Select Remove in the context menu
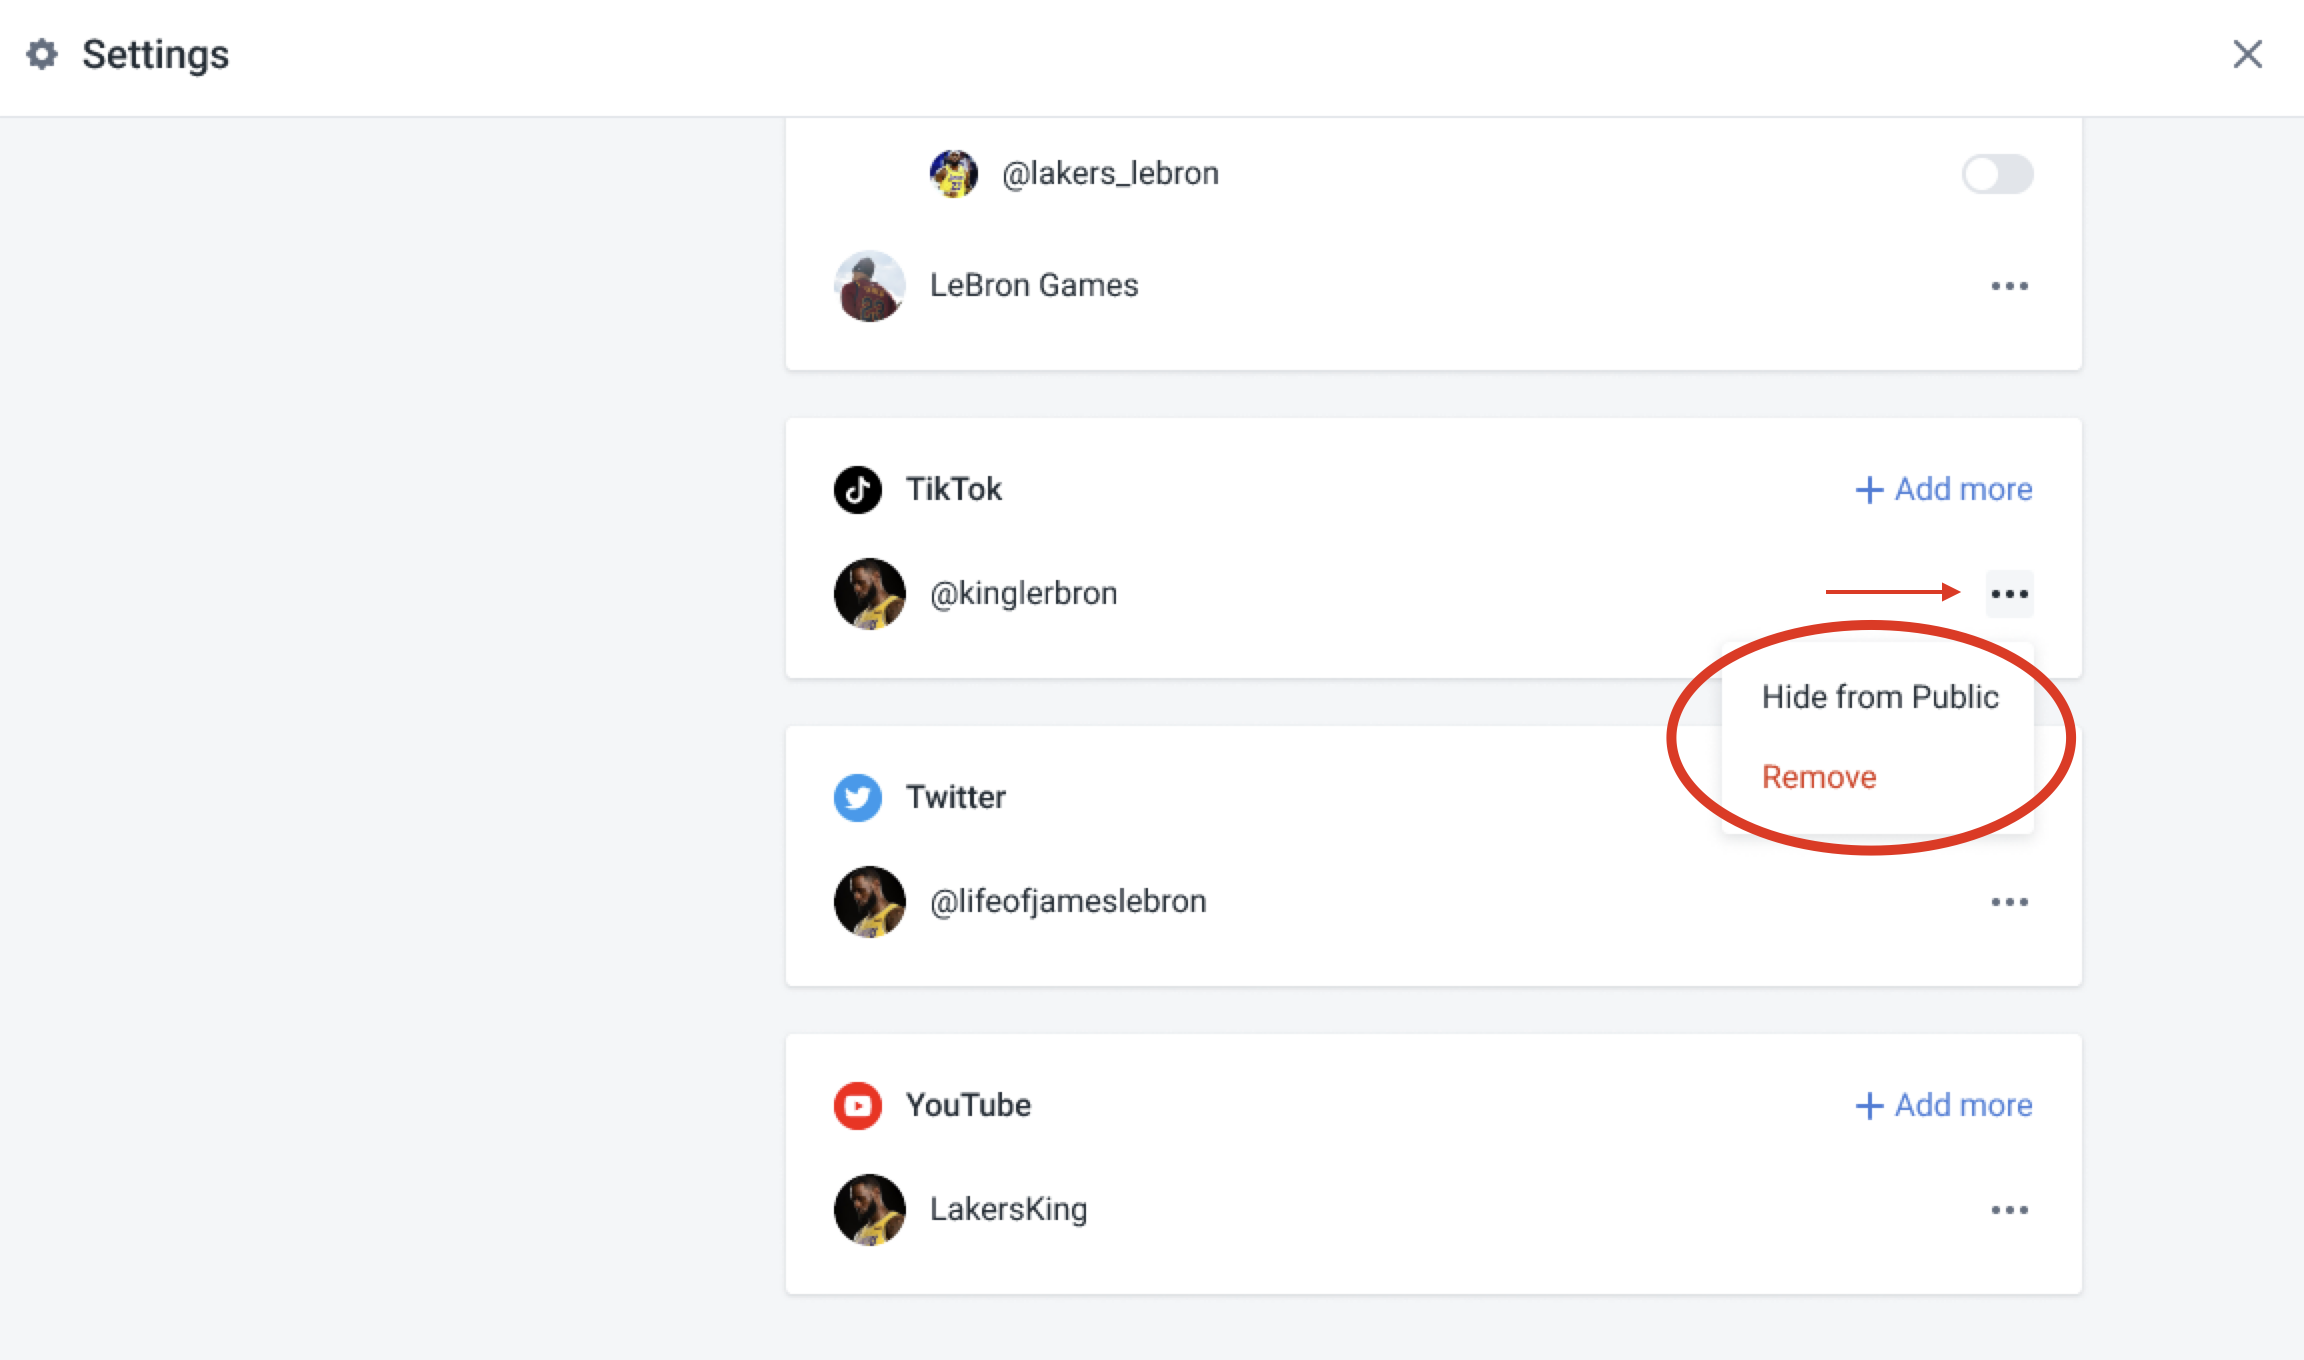The image size is (2304, 1360). pyautogui.click(x=1818, y=777)
